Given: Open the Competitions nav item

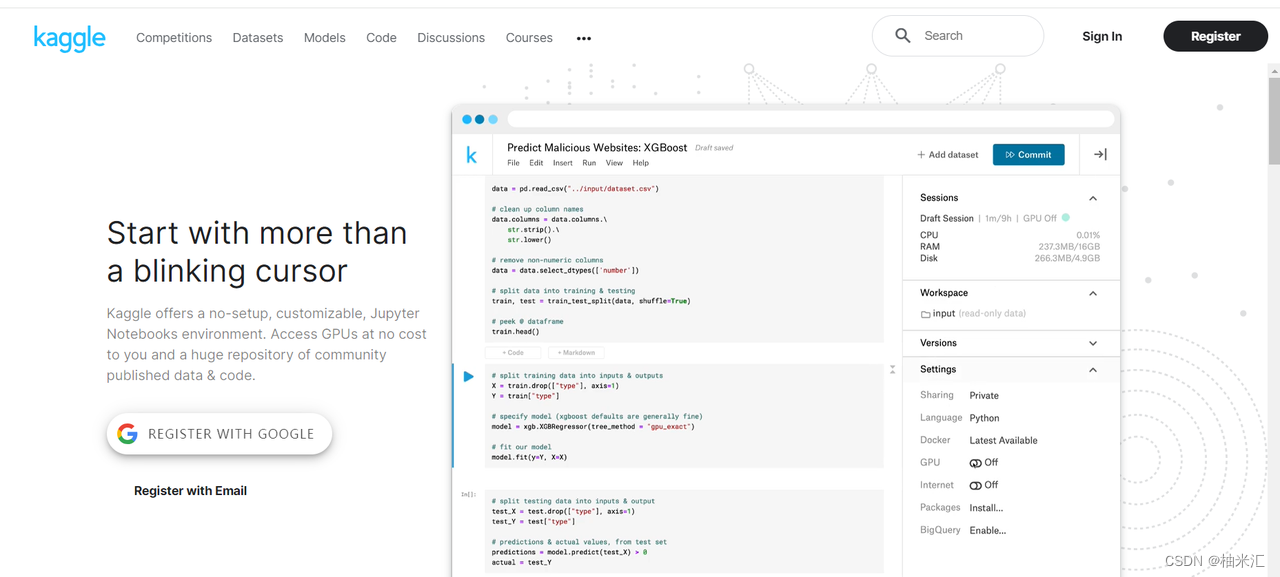Looking at the screenshot, I should coord(174,38).
